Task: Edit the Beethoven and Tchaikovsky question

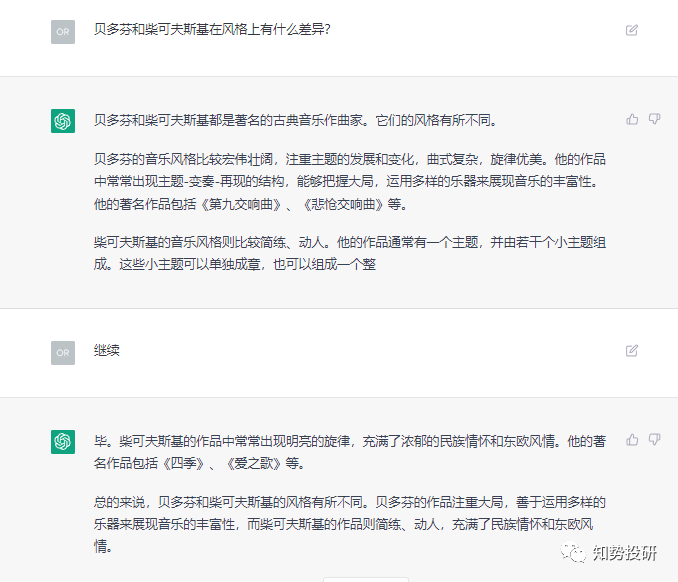Action: click(x=631, y=30)
